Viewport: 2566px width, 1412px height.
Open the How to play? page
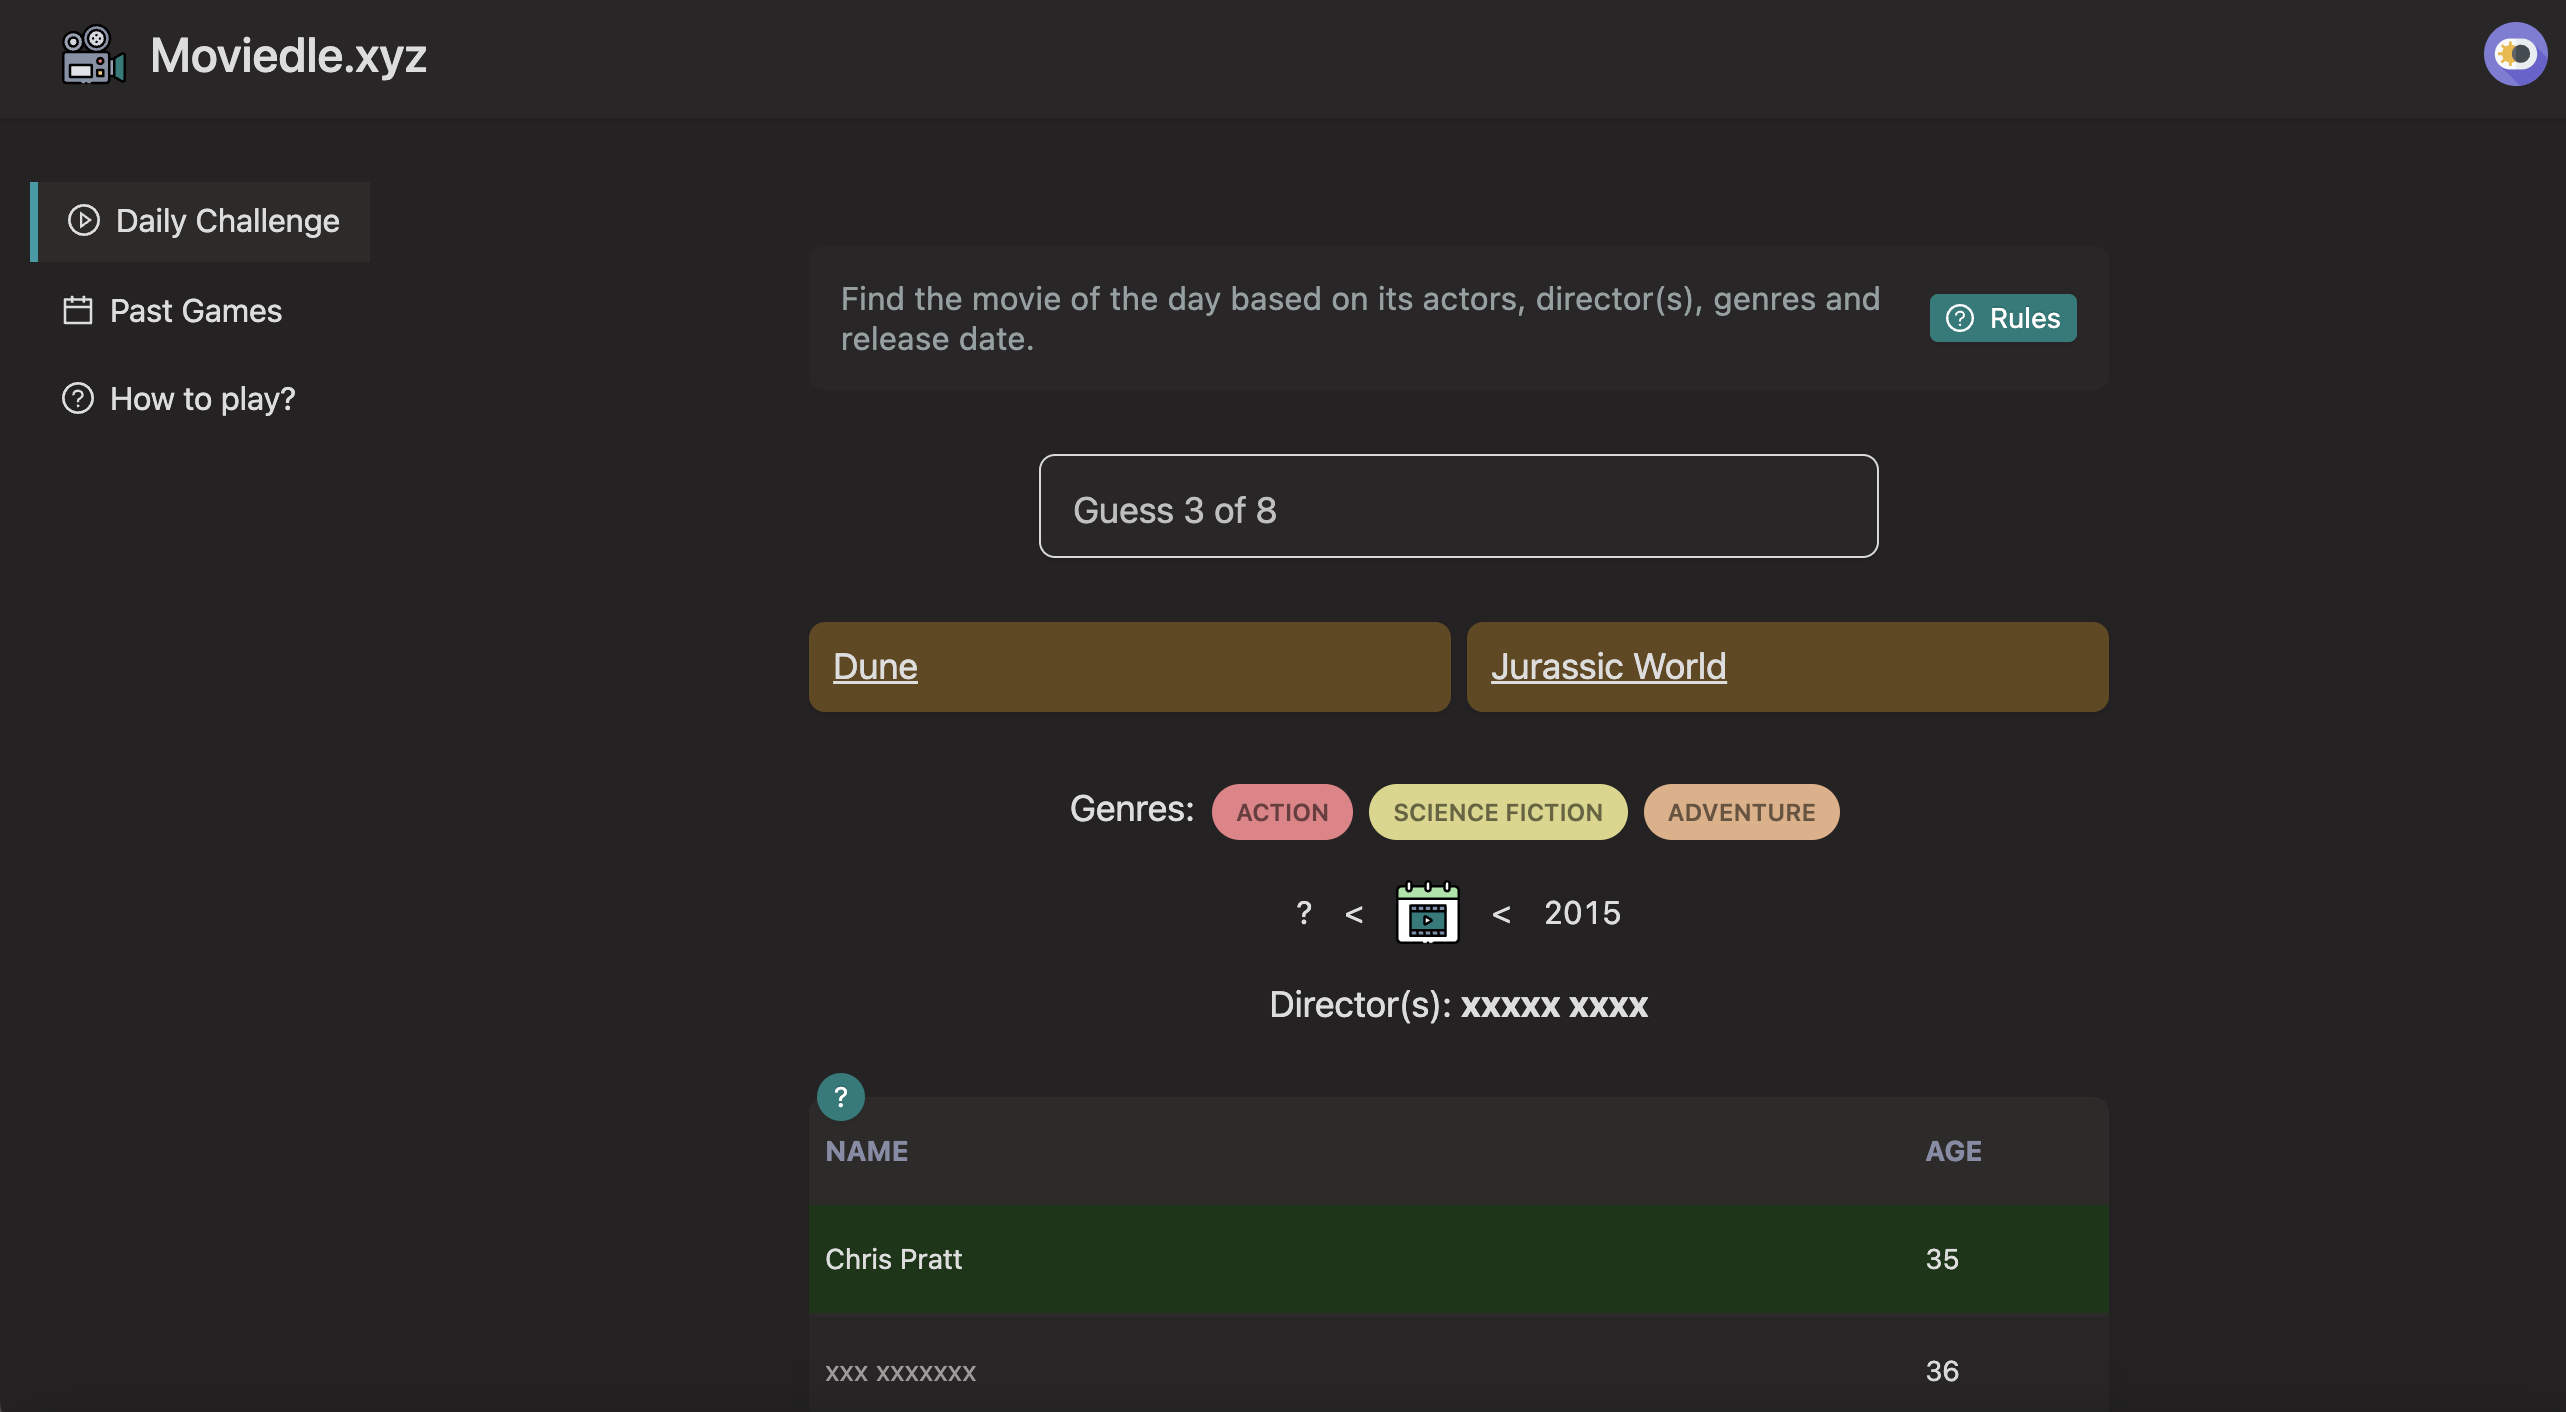[x=179, y=399]
